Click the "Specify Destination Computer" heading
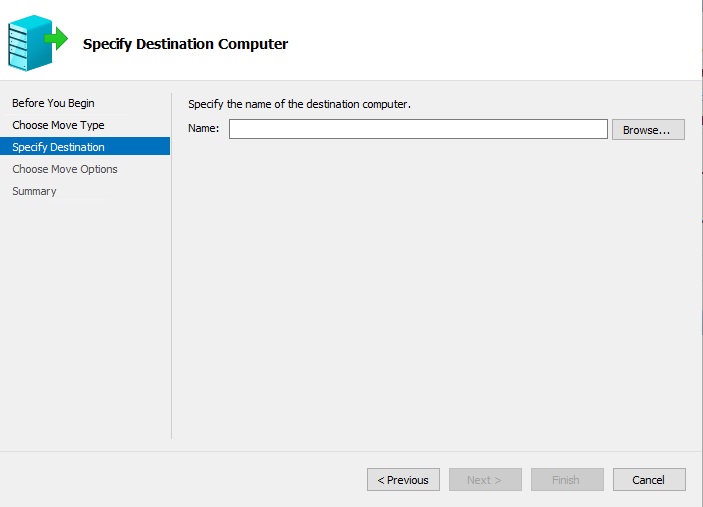Viewport: 703px width, 507px height. [185, 44]
